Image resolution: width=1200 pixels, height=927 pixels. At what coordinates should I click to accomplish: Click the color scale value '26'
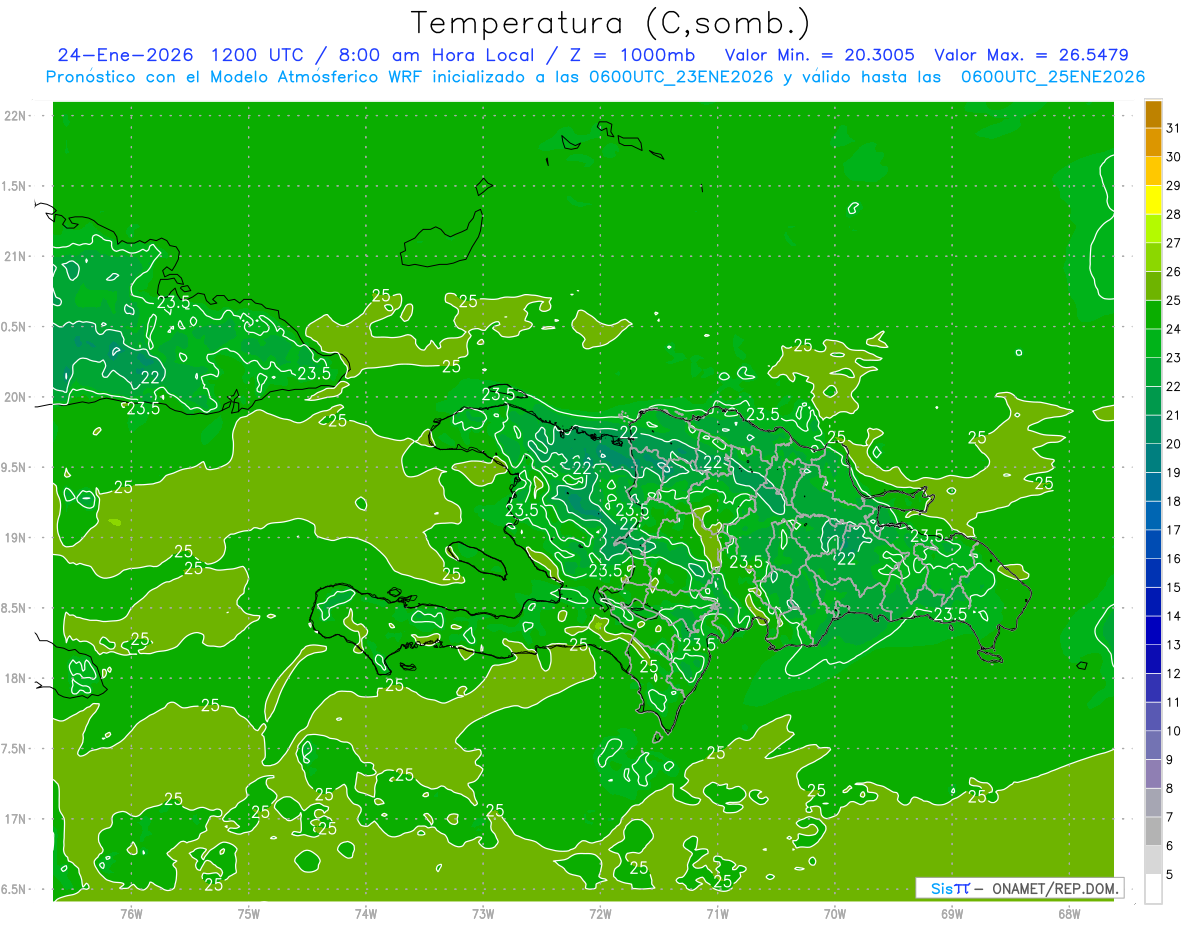[x=1173, y=272]
